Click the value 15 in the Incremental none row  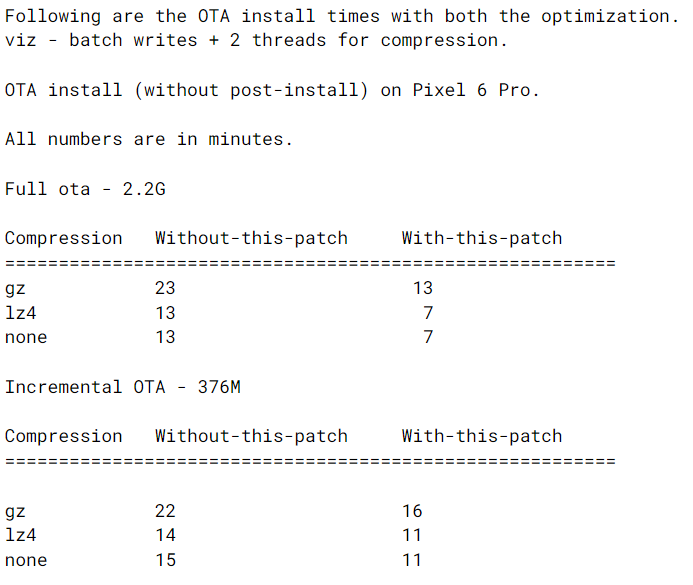(x=165, y=560)
